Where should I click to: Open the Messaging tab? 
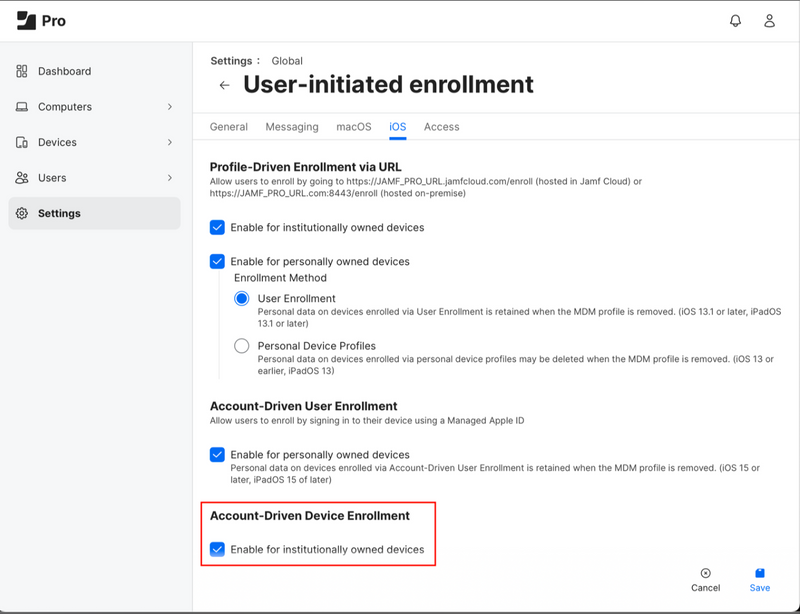[x=292, y=127]
